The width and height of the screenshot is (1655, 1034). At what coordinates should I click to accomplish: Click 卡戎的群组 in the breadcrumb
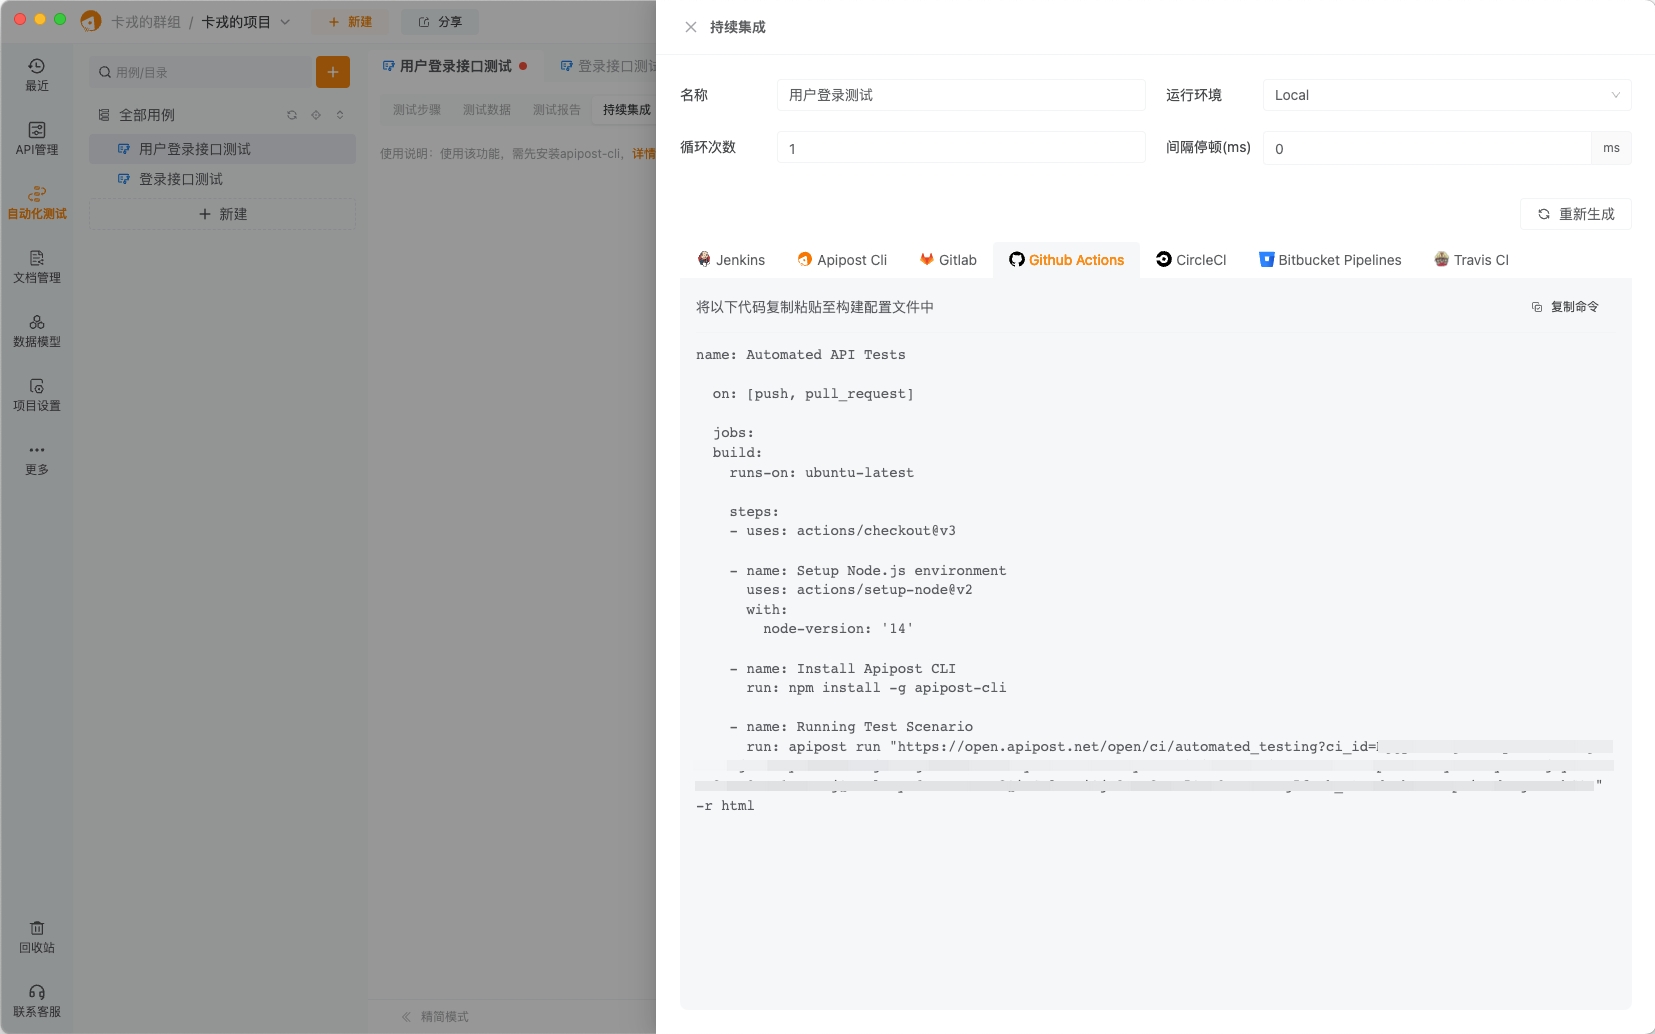(x=146, y=22)
